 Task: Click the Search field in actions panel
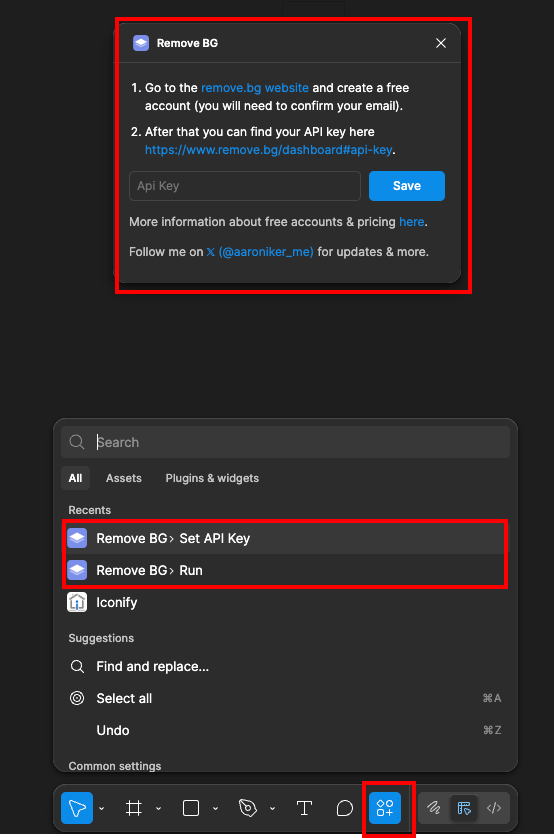coord(285,442)
